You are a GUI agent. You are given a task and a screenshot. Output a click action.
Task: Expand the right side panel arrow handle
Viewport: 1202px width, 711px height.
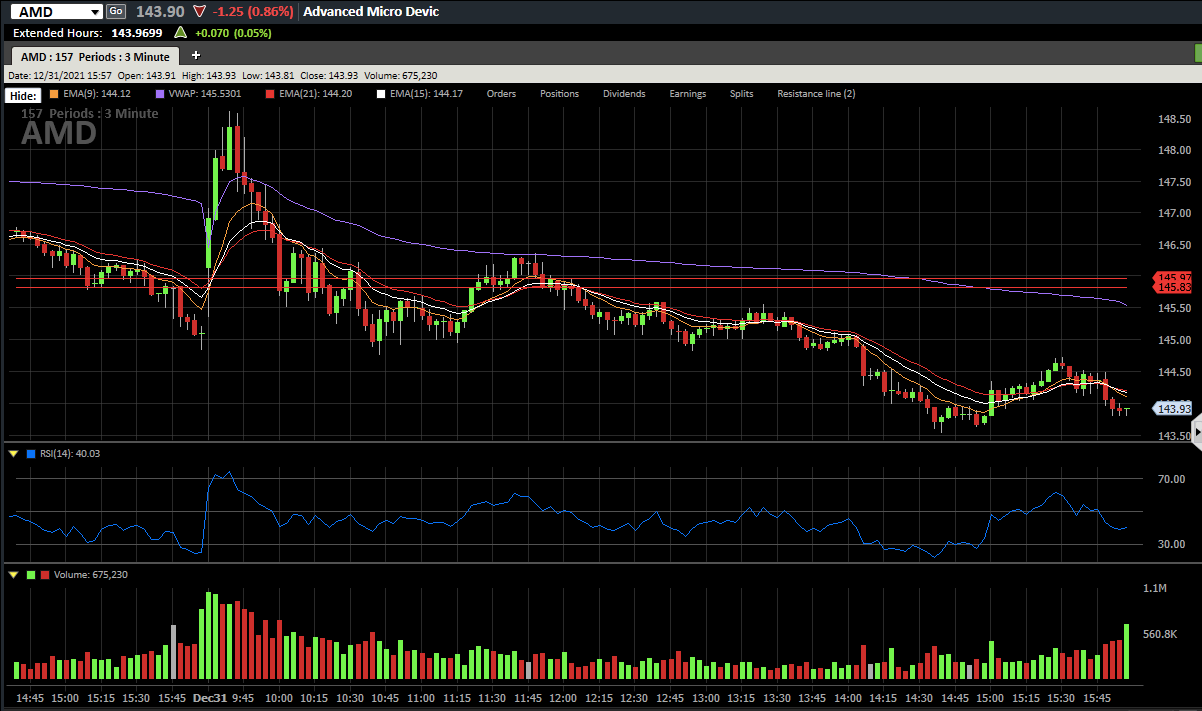point(1197,430)
